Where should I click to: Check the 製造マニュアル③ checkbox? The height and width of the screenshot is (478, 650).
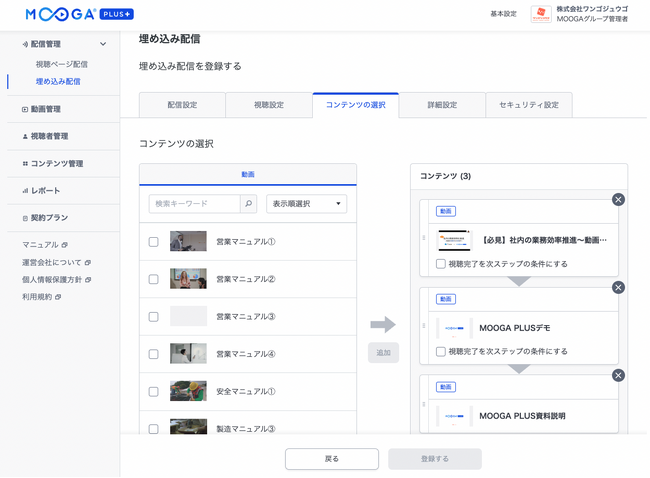153,429
